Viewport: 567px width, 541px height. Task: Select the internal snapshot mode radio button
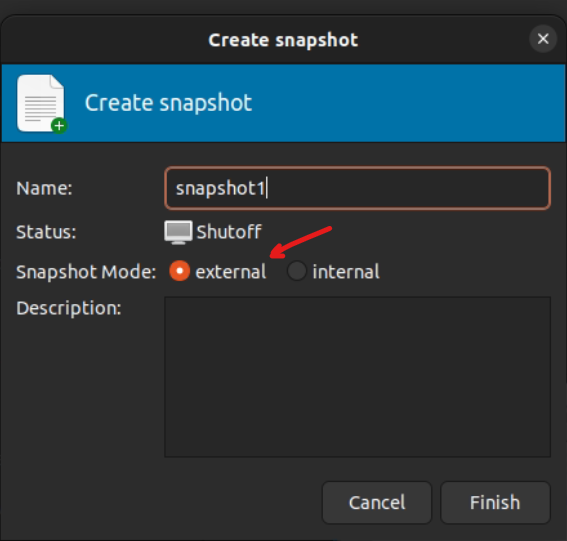(297, 271)
